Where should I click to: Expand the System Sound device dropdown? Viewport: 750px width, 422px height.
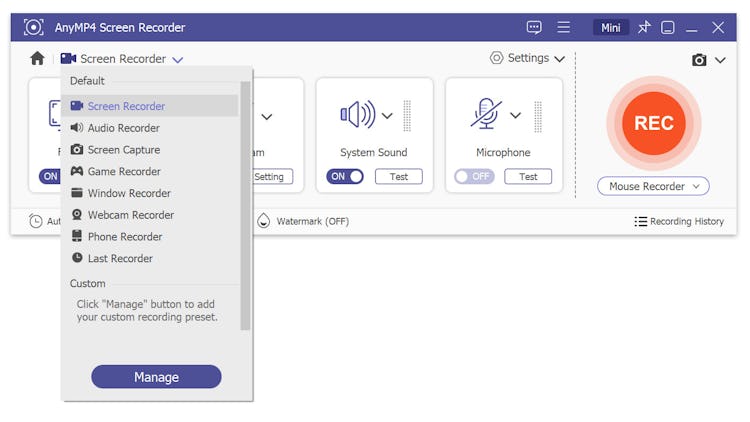pos(387,116)
